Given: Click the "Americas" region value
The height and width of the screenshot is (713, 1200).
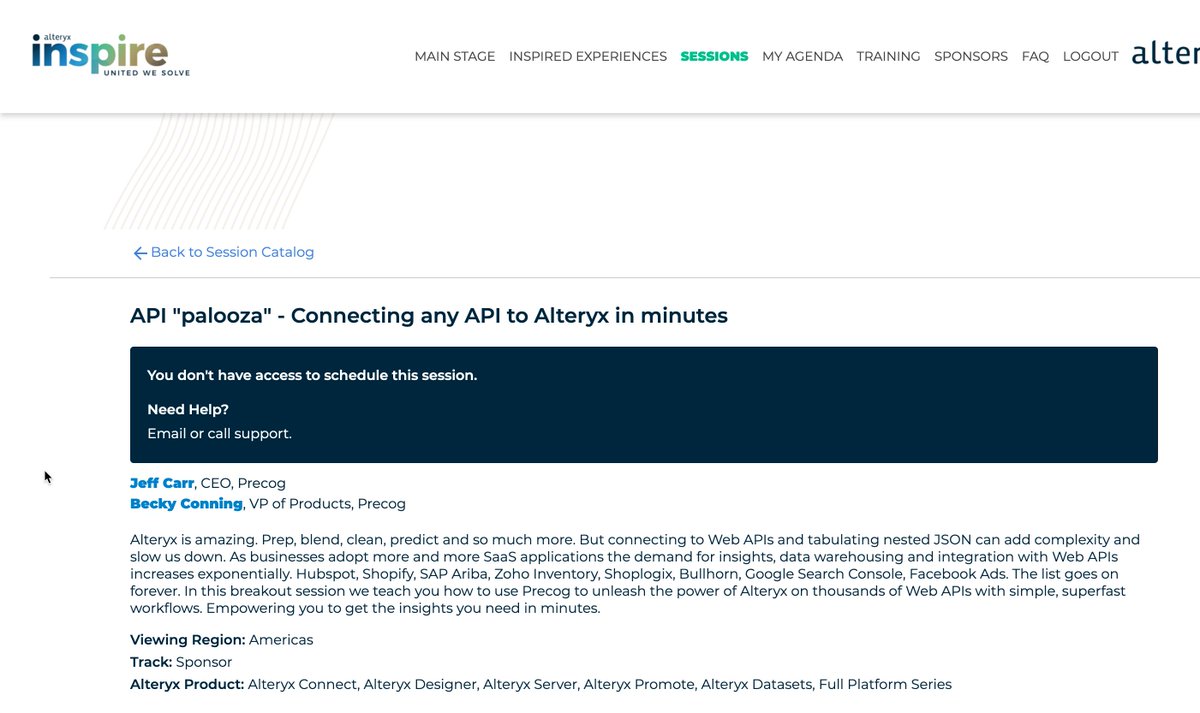Looking at the screenshot, I should coord(281,640).
